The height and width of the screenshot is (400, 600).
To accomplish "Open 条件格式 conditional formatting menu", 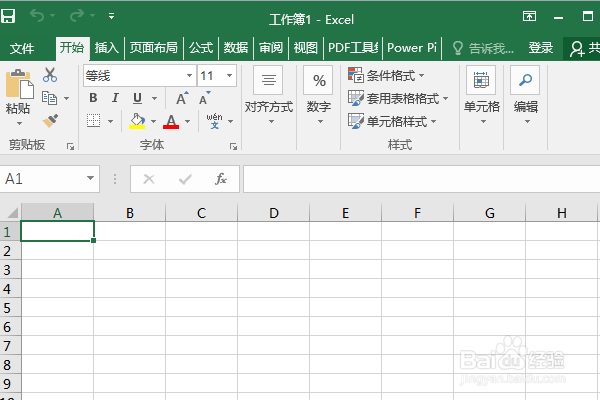I will coord(386,75).
